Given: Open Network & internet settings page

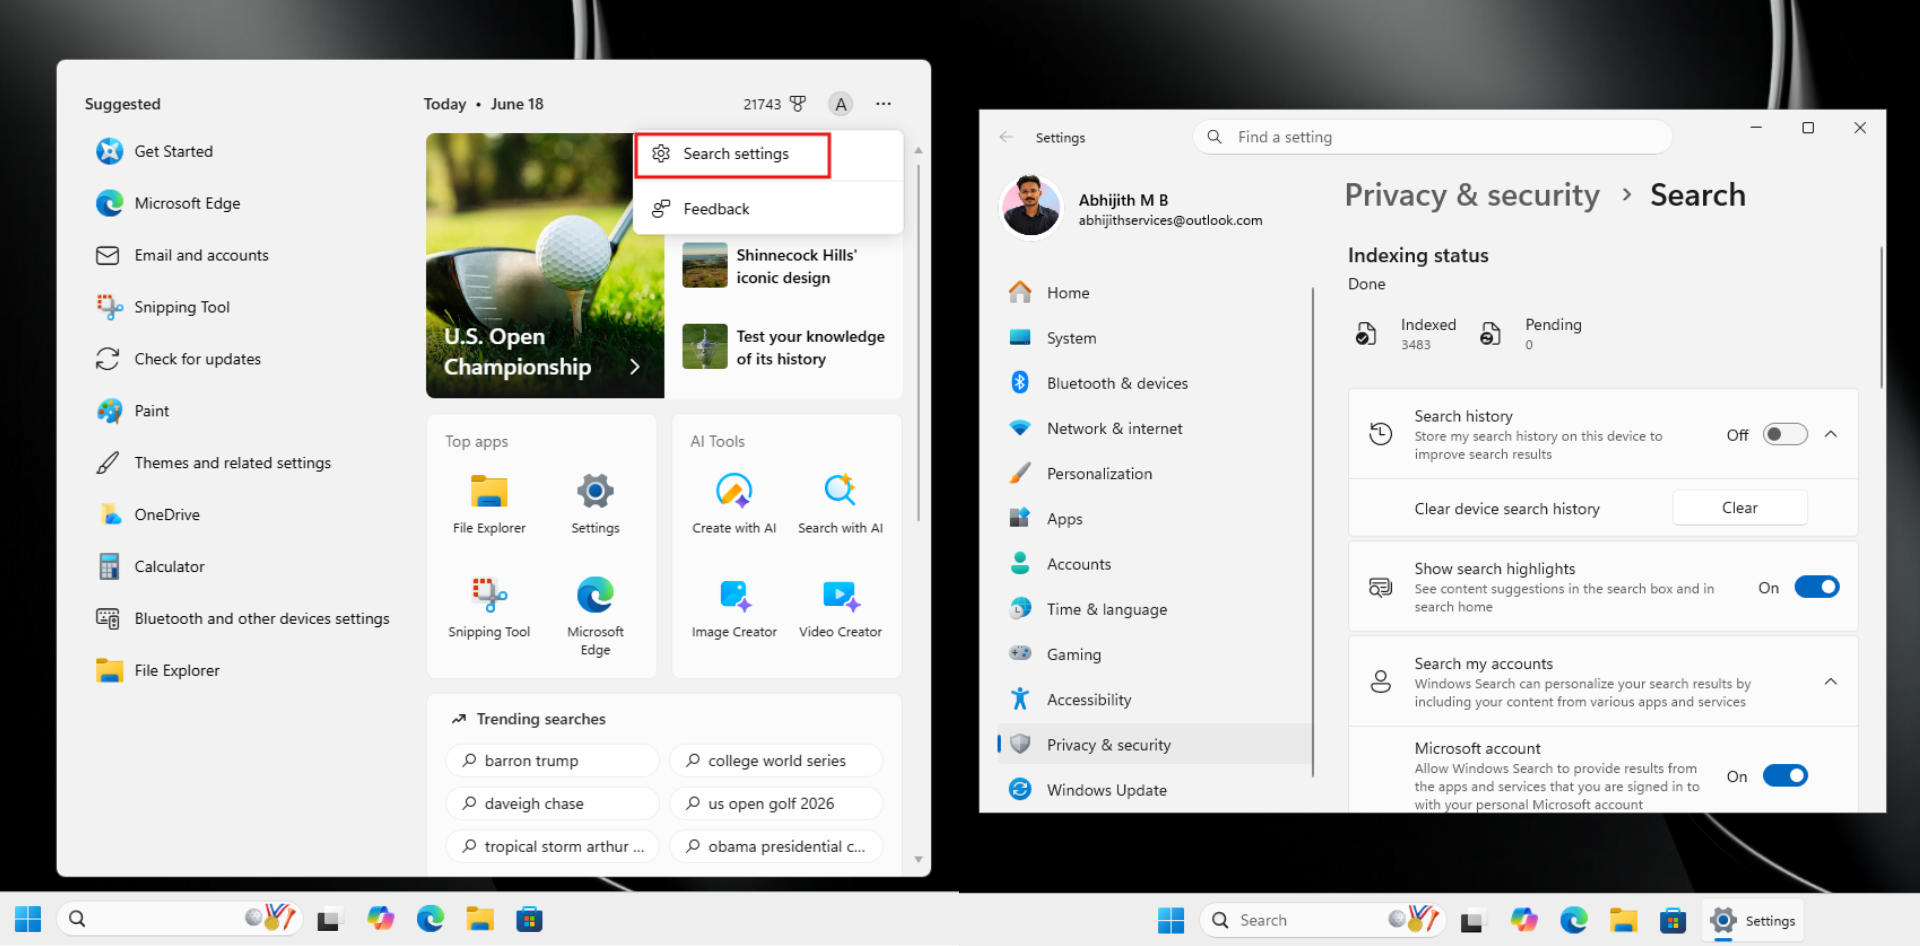Looking at the screenshot, I should (x=1155, y=428).
